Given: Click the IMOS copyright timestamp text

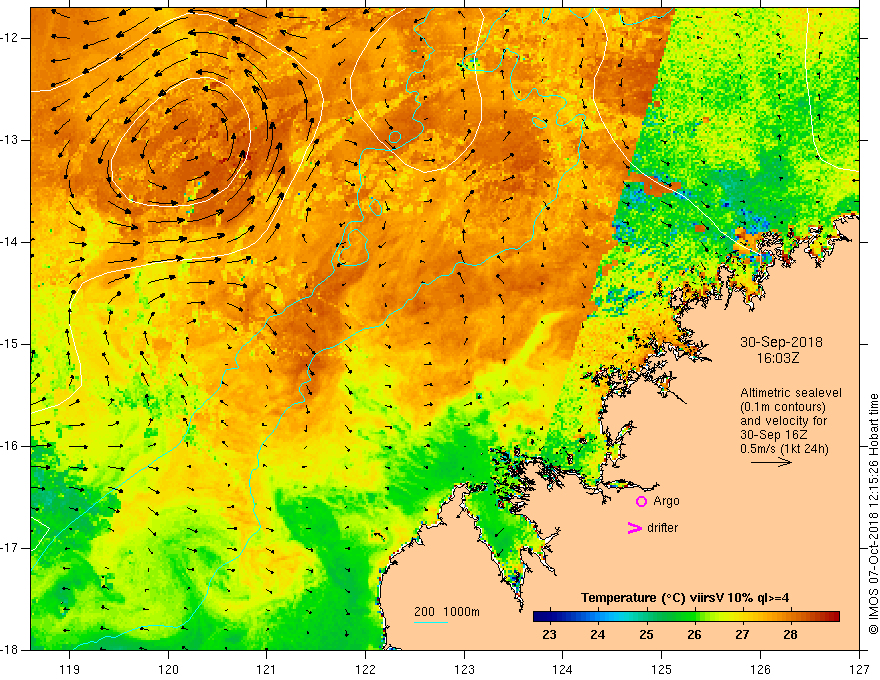Looking at the screenshot, I should click(x=873, y=514).
